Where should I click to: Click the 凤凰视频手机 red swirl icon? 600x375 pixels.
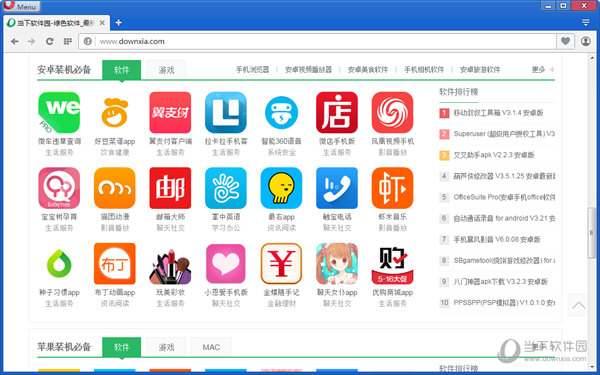coord(392,112)
